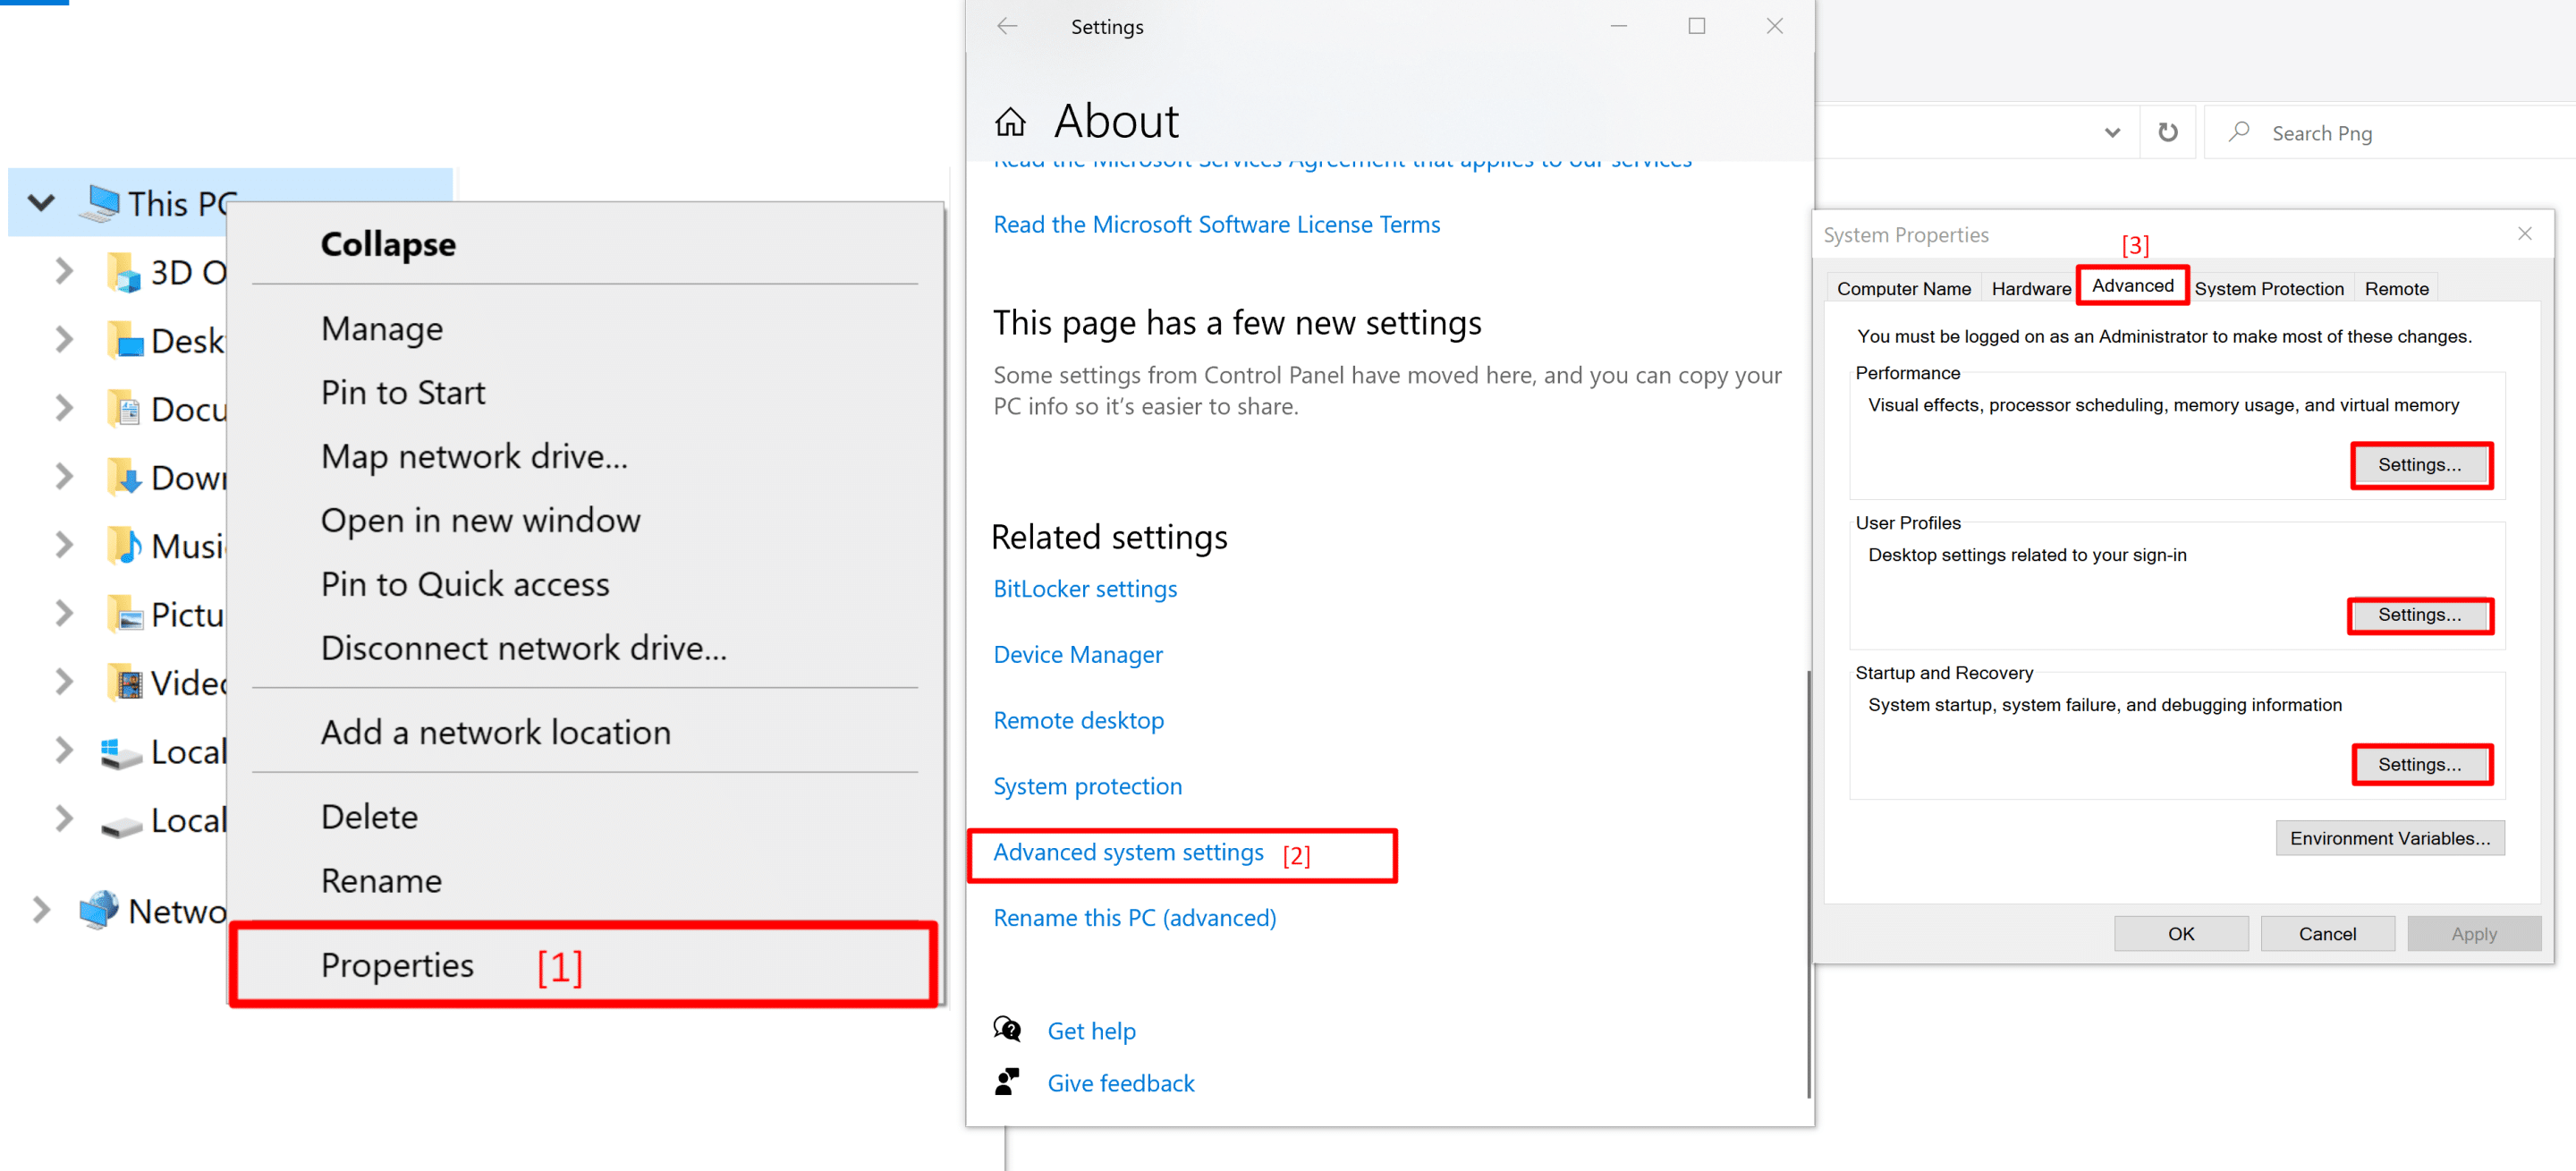
Task: Select Map network drive menu entry
Action: coord(474,456)
